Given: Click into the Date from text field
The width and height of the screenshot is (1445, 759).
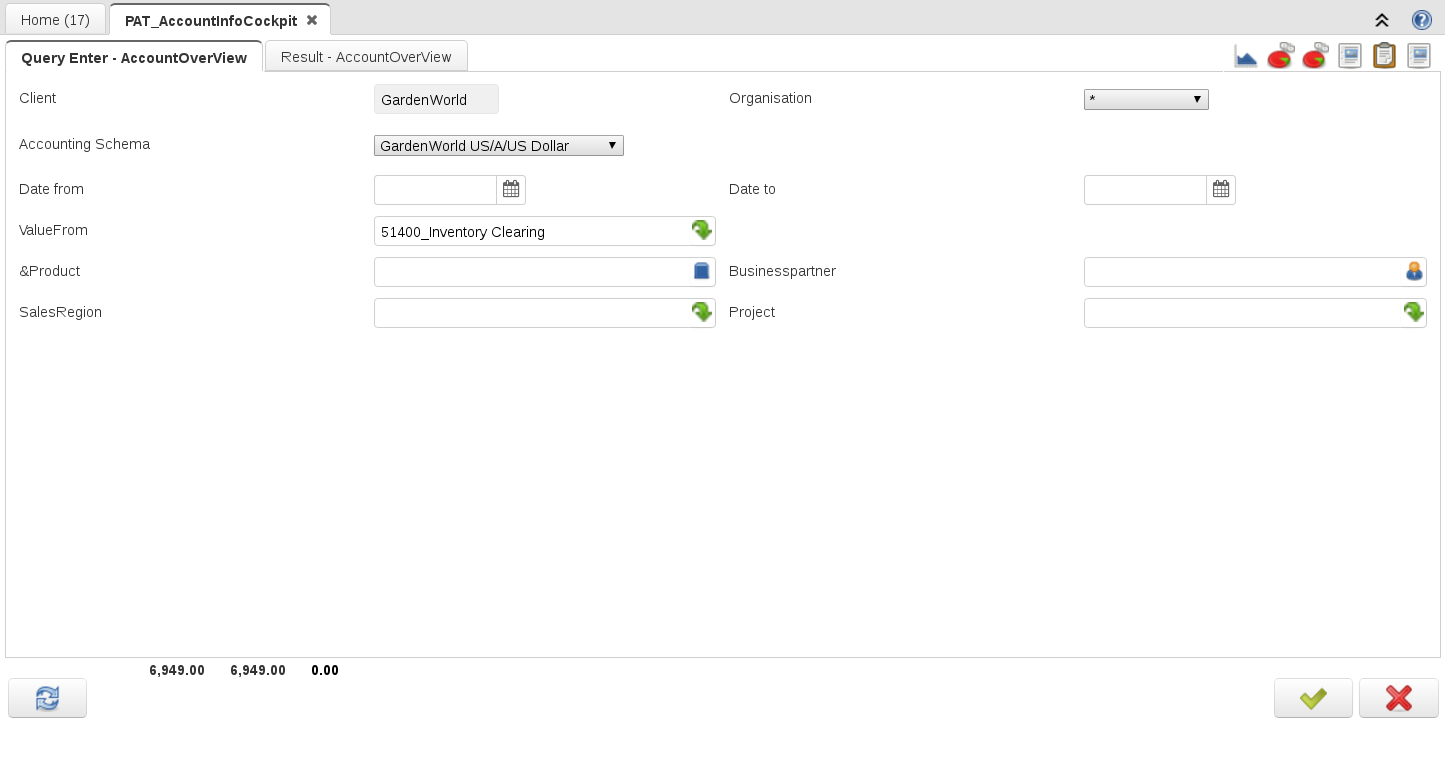Looking at the screenshot, I should 435,190.
